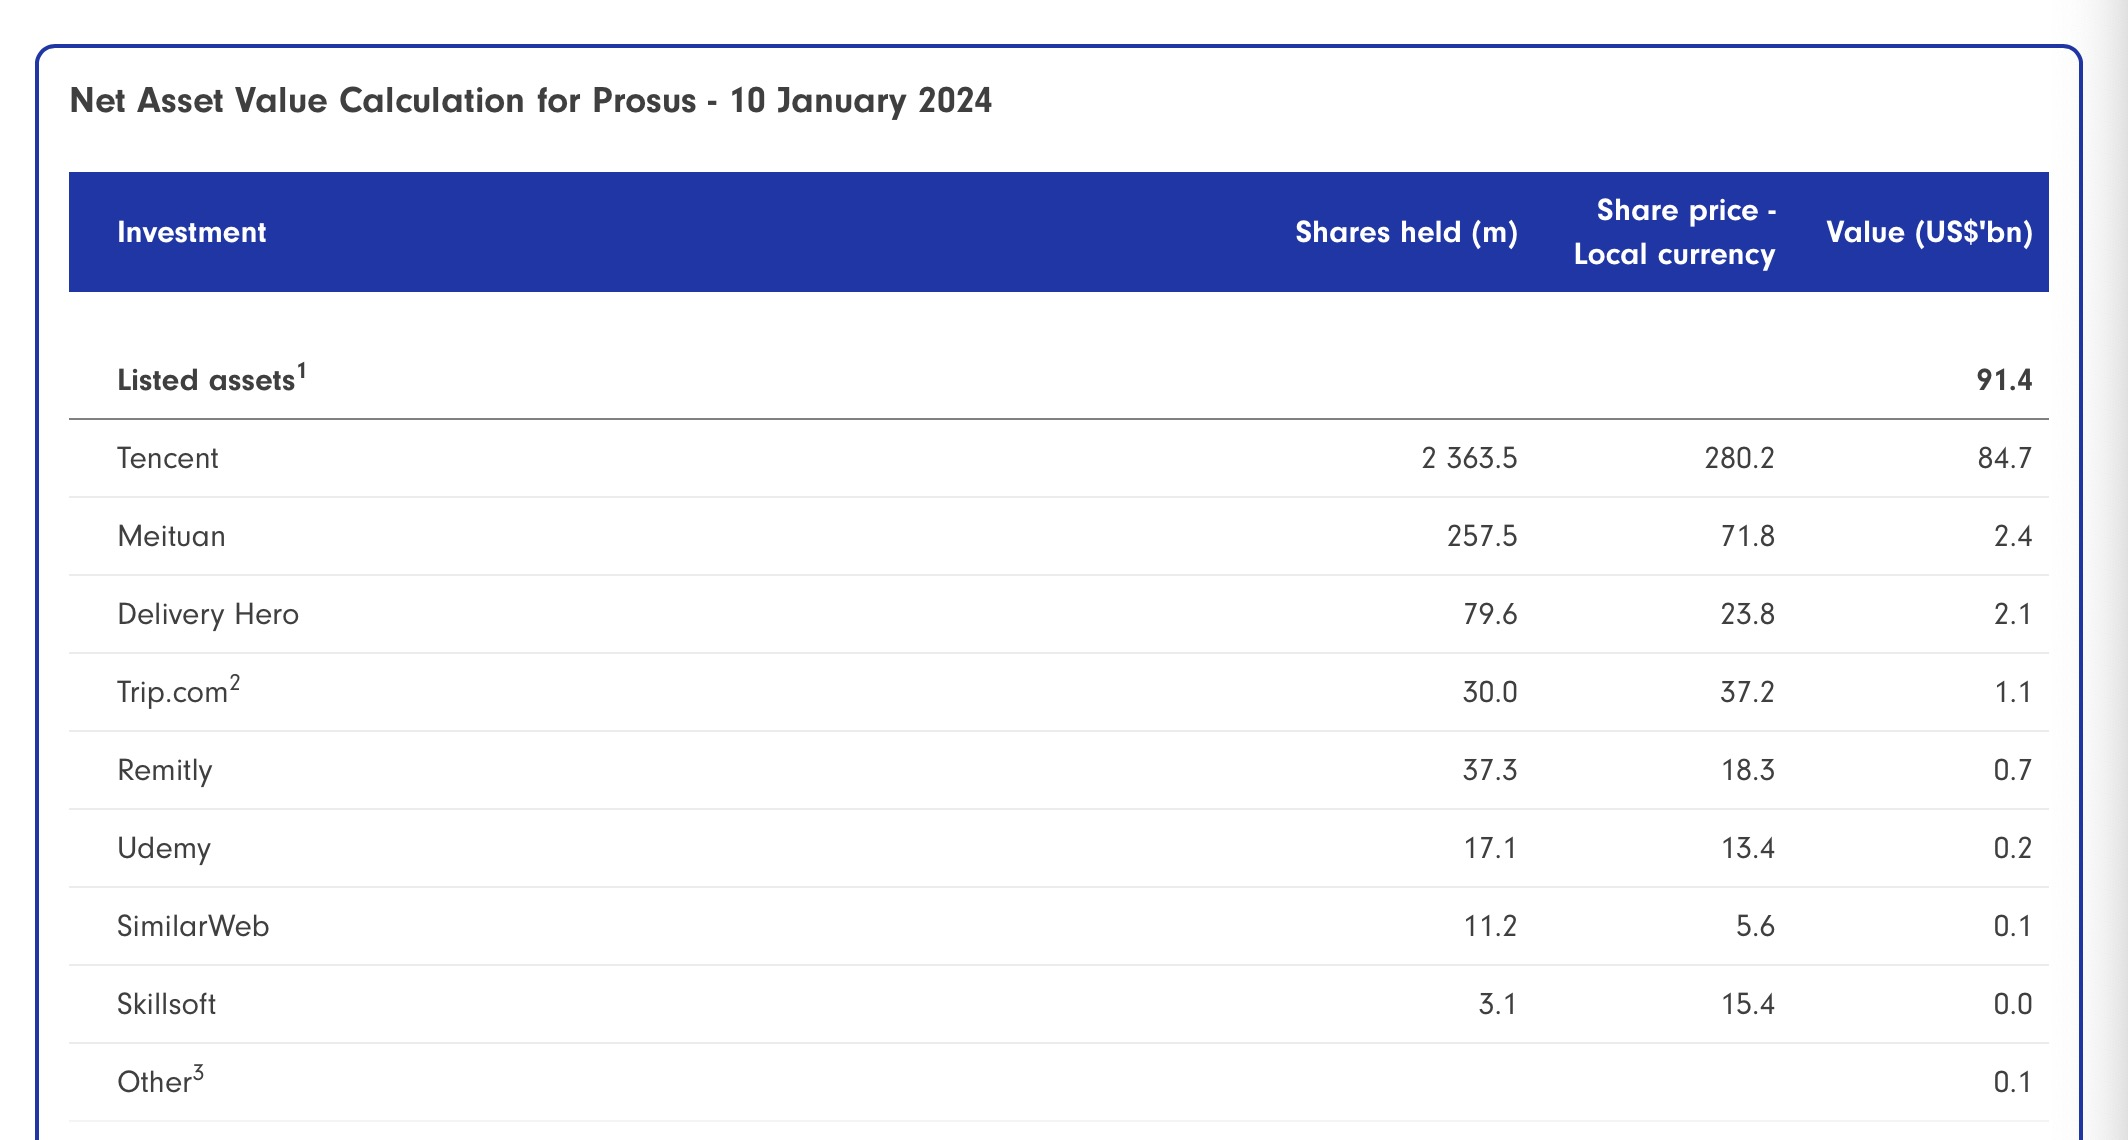Screen dimensions: 2128x1140
Task: Click the Delivery Hero row label
Action: pyautogui.click(x=208, y=614)
